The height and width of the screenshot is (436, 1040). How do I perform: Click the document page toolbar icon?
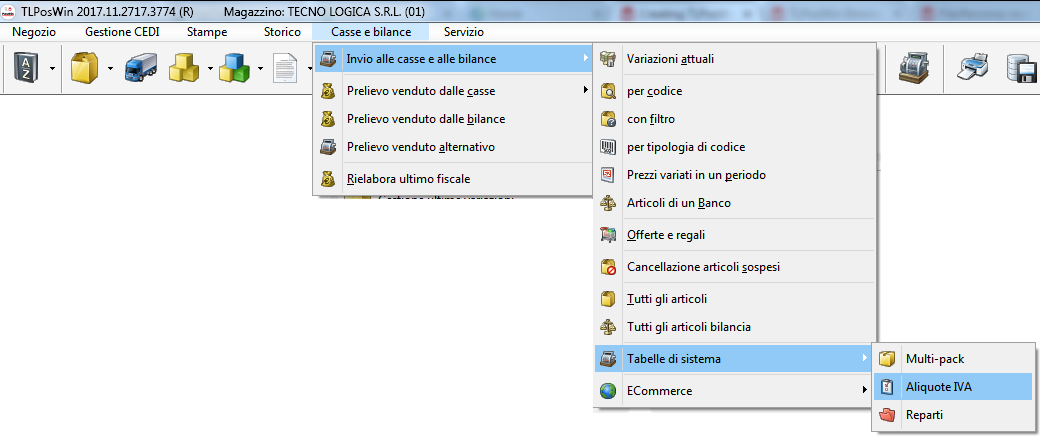(x=285, y=69)
